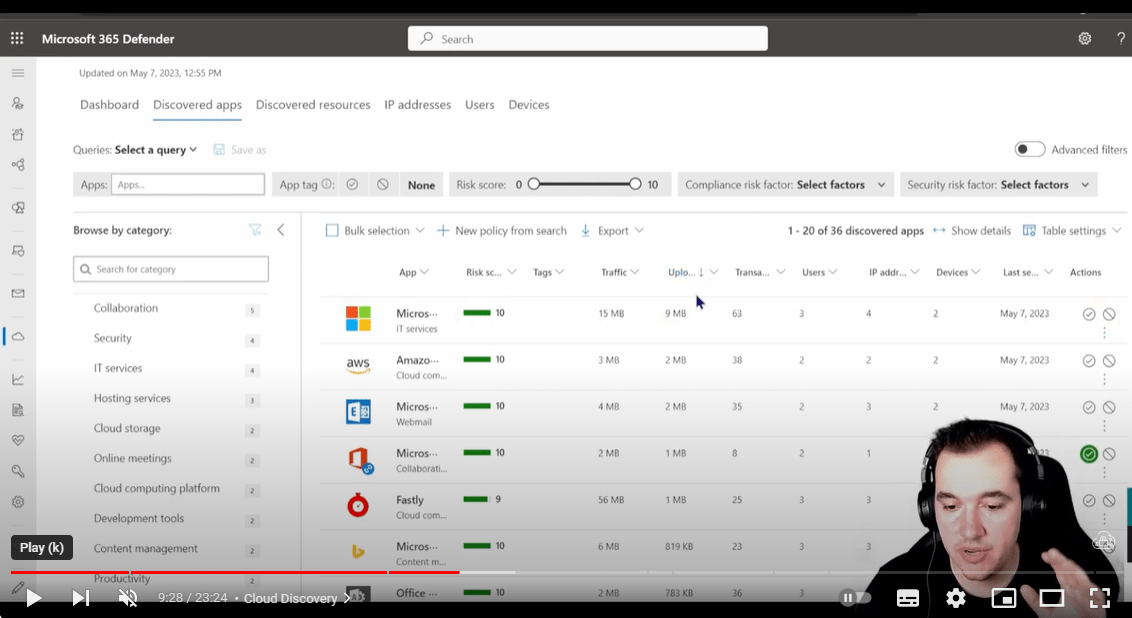The width and height of the screenshot is (1132, 618).
Task: Select the Discovered apps tab
Action: pyautogui.click(x=197, y=105)
